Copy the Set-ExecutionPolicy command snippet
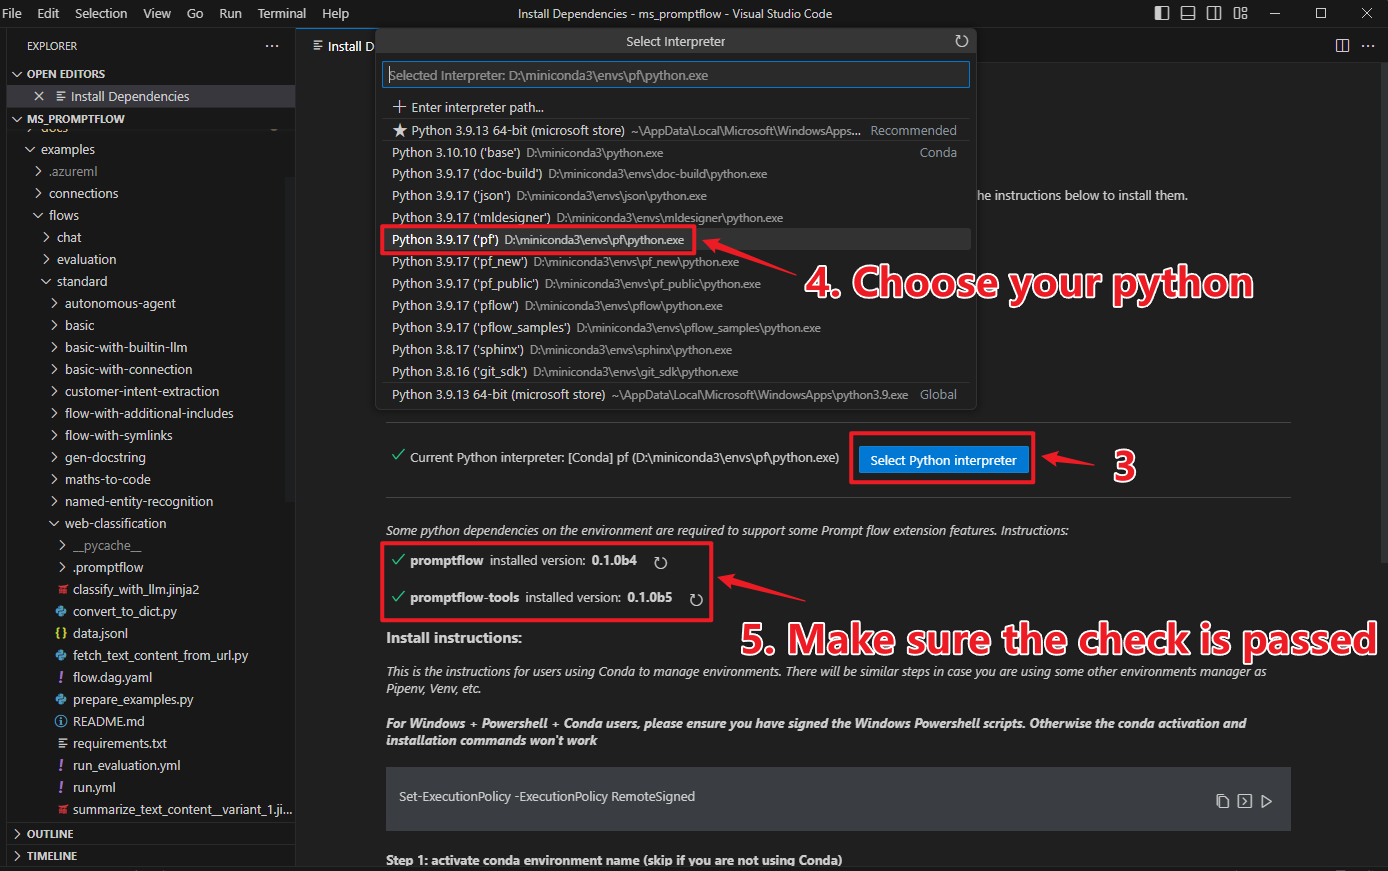Viewport: 1388px width, 871px height. pos(1222,800)
